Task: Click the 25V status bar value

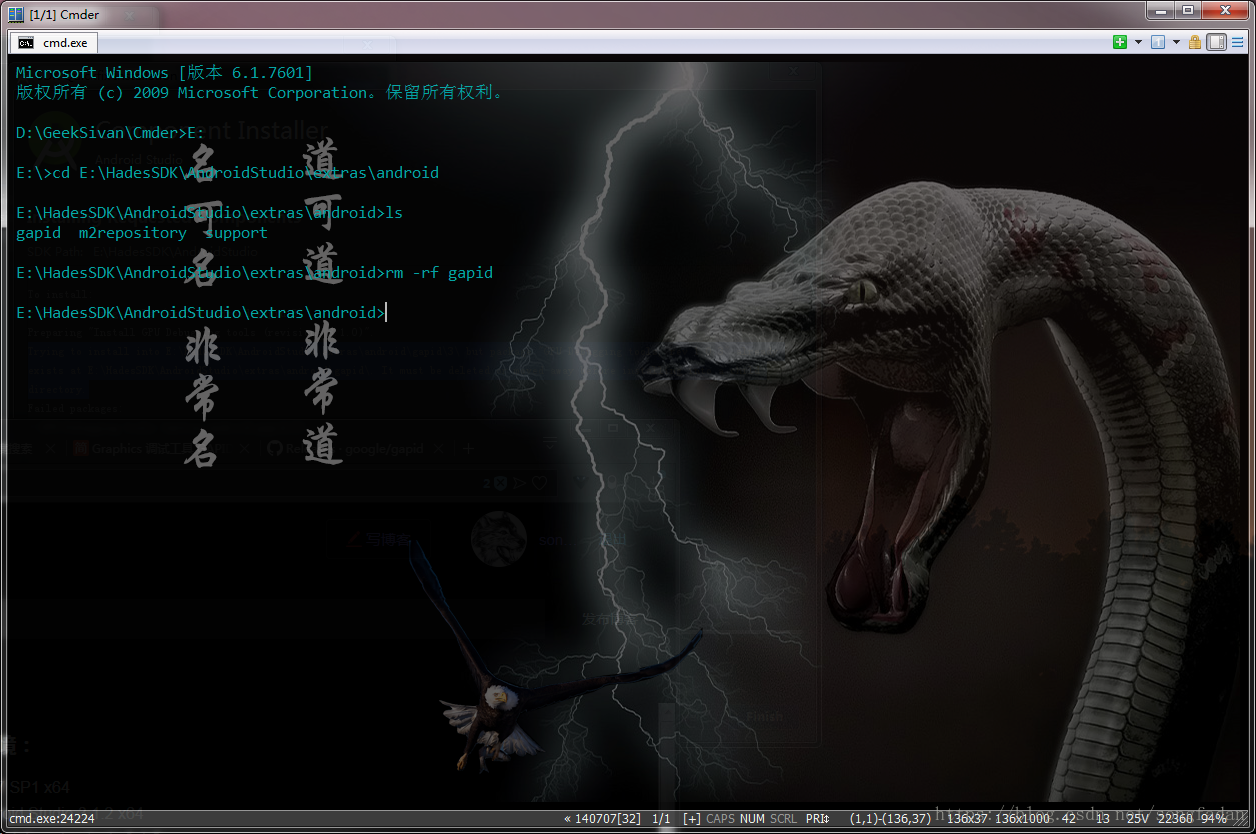Action: [x=1138, y=819]
